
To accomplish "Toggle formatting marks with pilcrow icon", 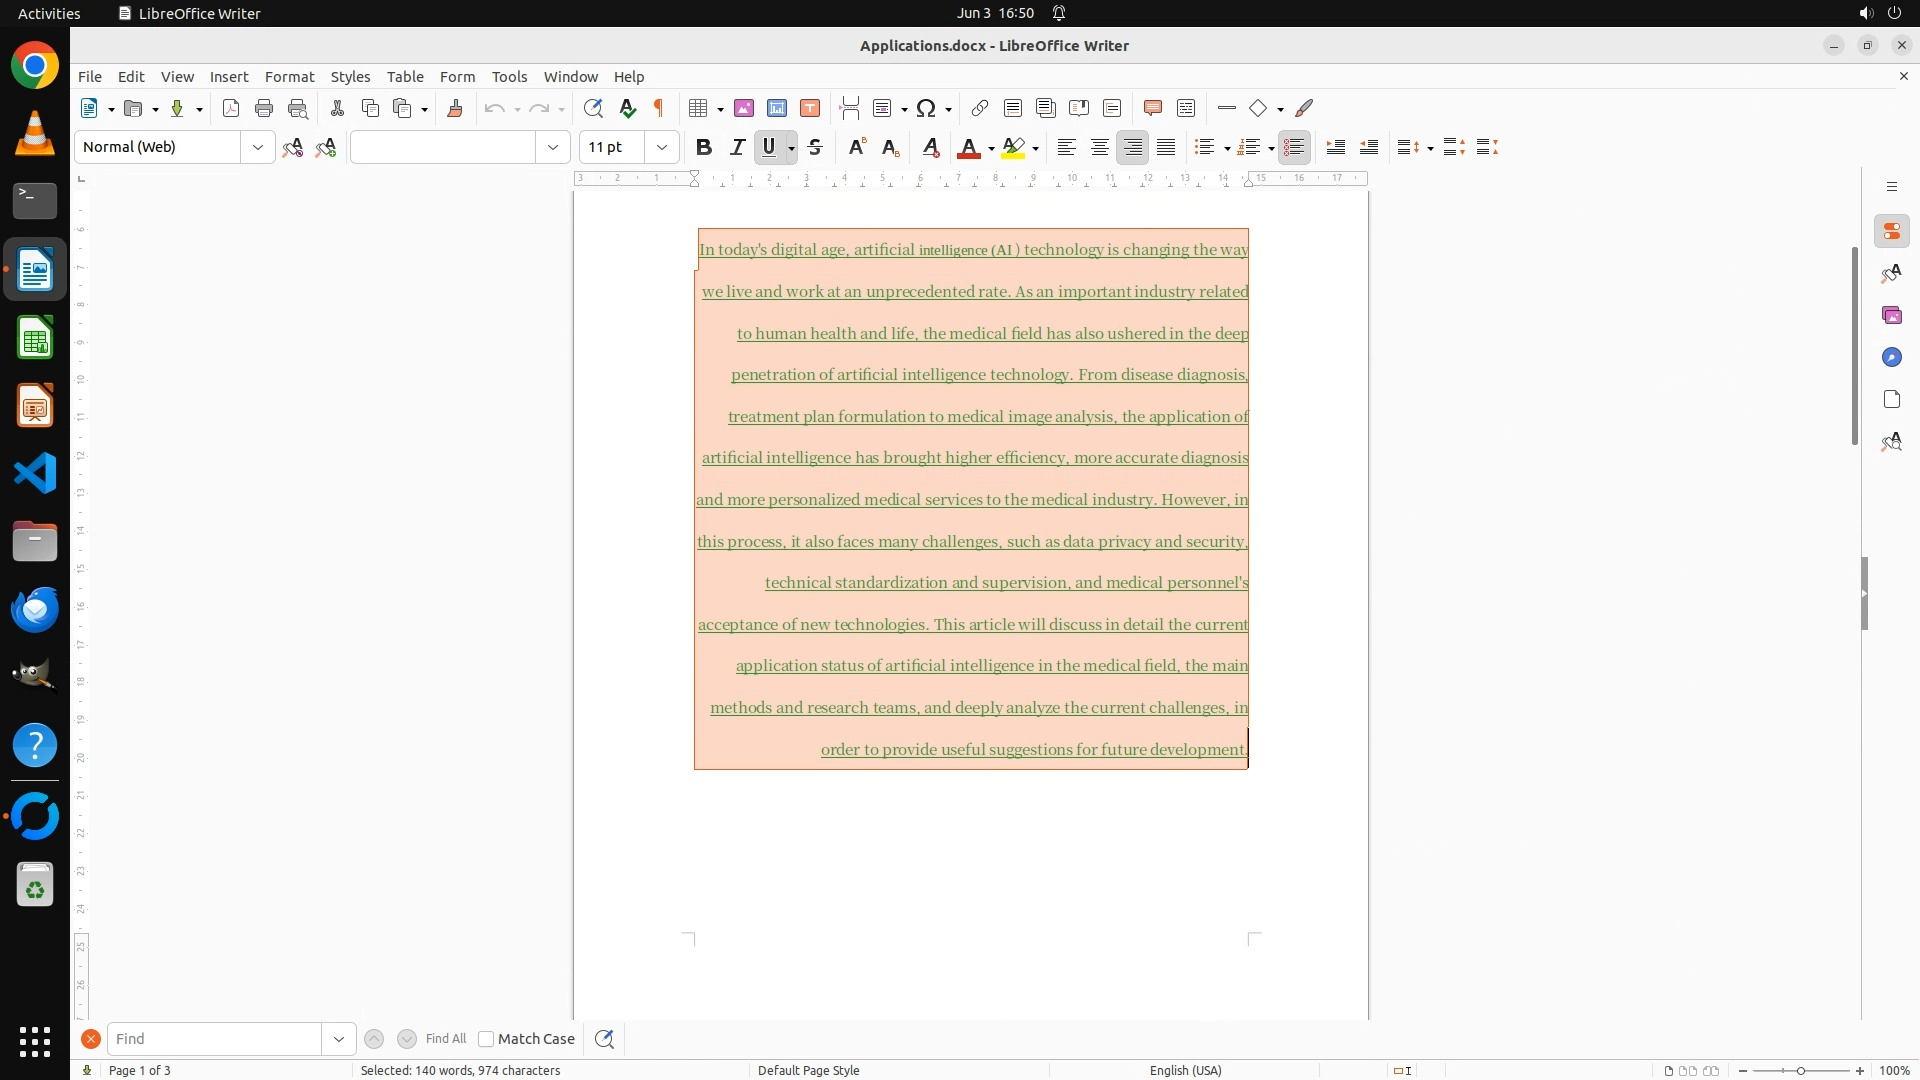I will click(659, 108).
